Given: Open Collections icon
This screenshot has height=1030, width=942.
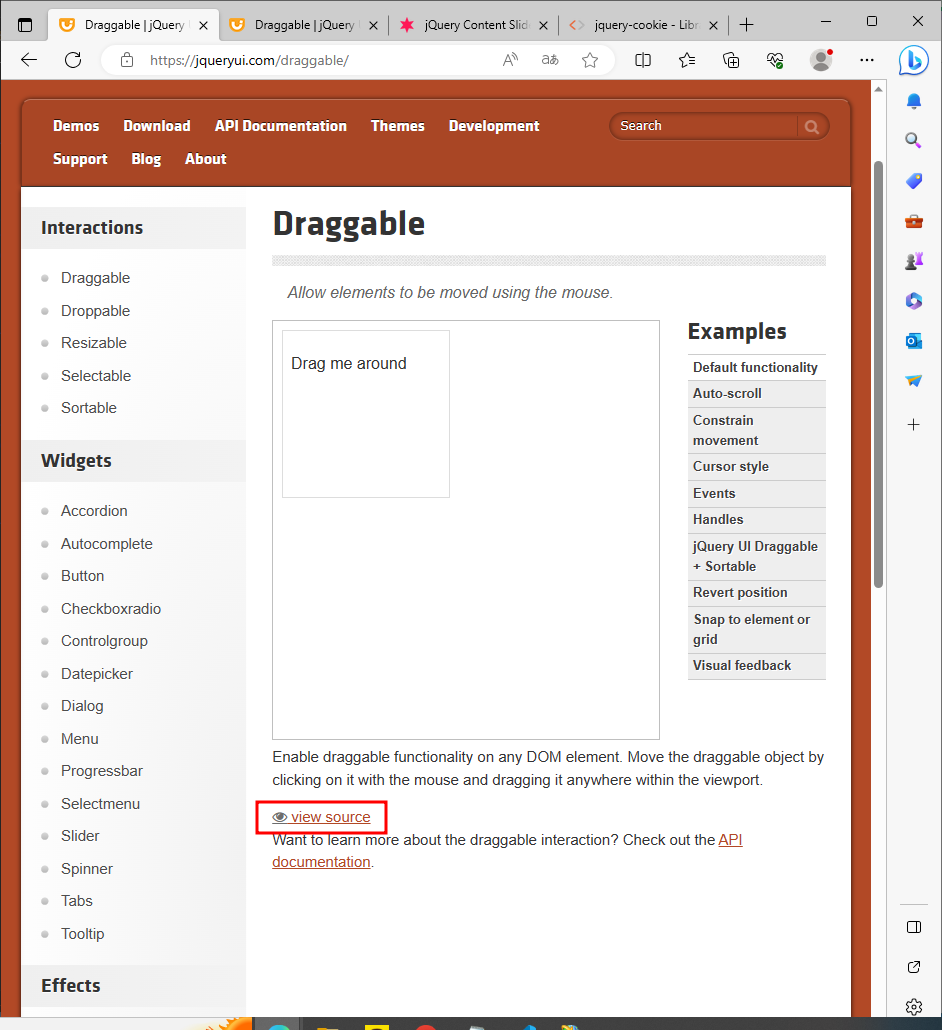Looking at the screenshot, I should click(731, 60).
